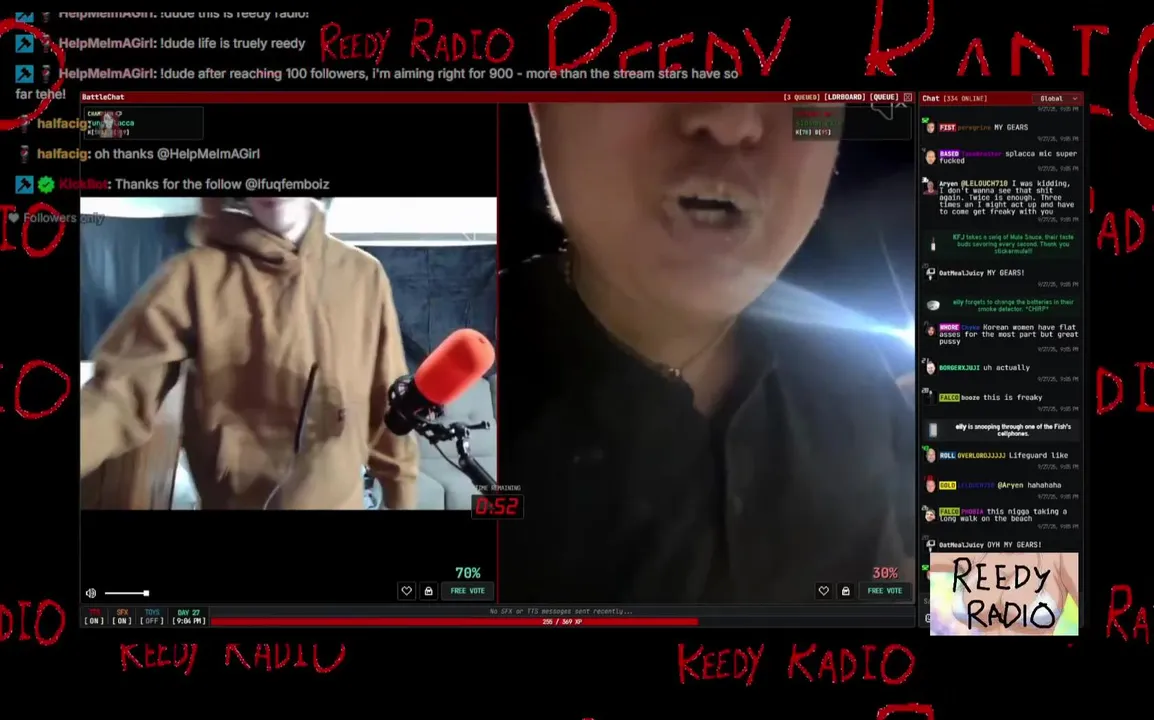Click the Chat 334 ONLINE header

click(955, 98)
